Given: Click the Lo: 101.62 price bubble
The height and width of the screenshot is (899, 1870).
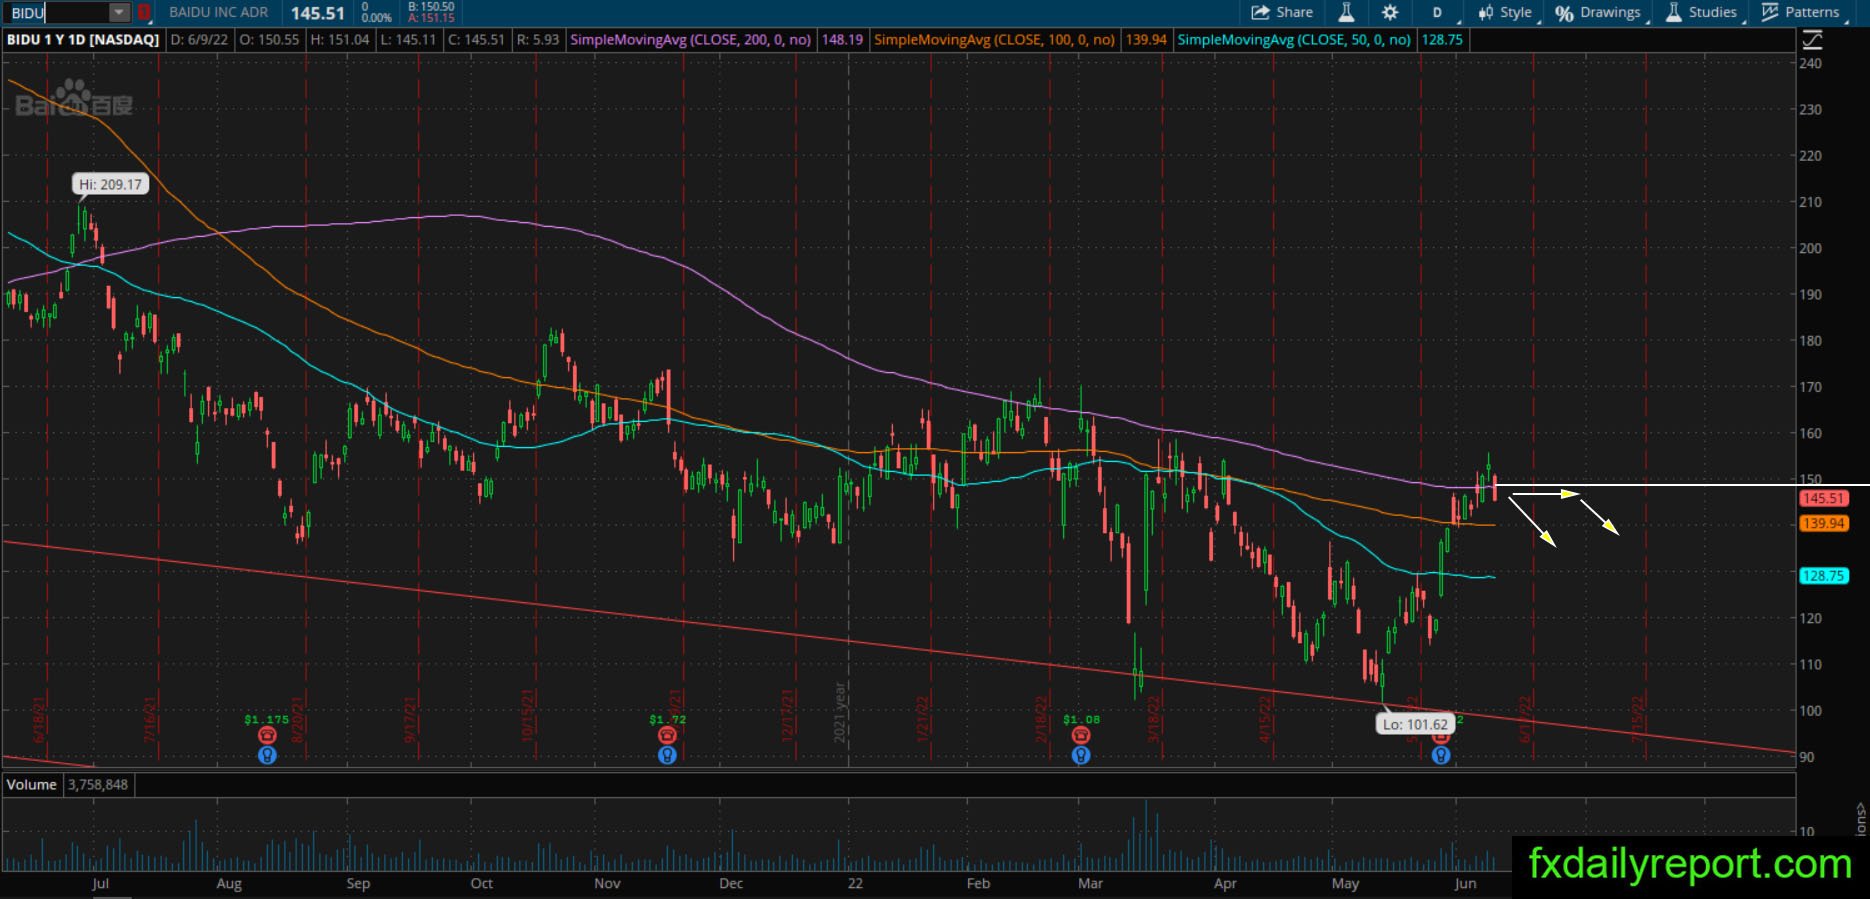Looking at the screenshot, I should (x=1415, y=724).
